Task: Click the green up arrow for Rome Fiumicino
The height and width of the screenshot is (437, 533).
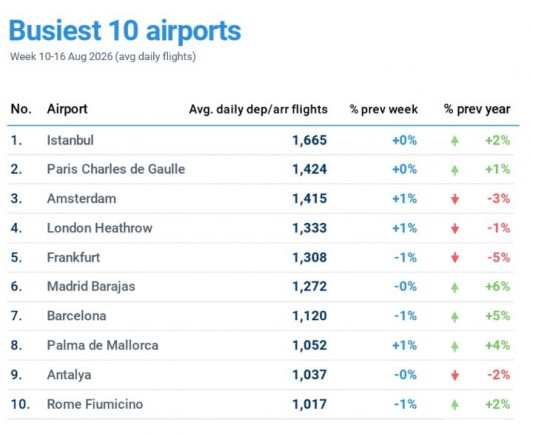Action: point(454,405)
